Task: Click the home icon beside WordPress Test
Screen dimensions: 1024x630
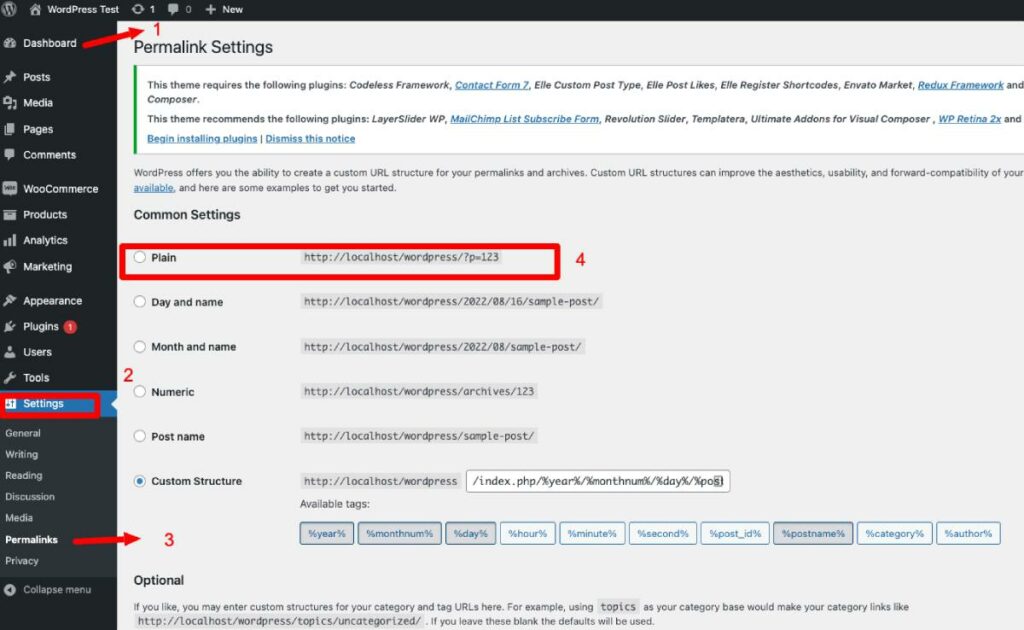Action: pos(35,9)
